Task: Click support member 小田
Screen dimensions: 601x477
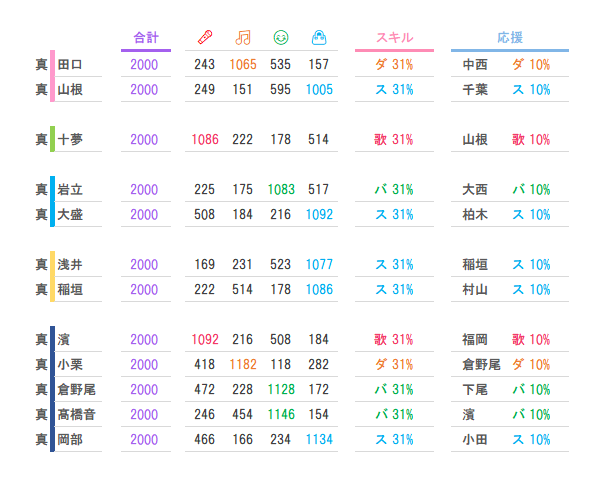Action: tap(475, 439)
